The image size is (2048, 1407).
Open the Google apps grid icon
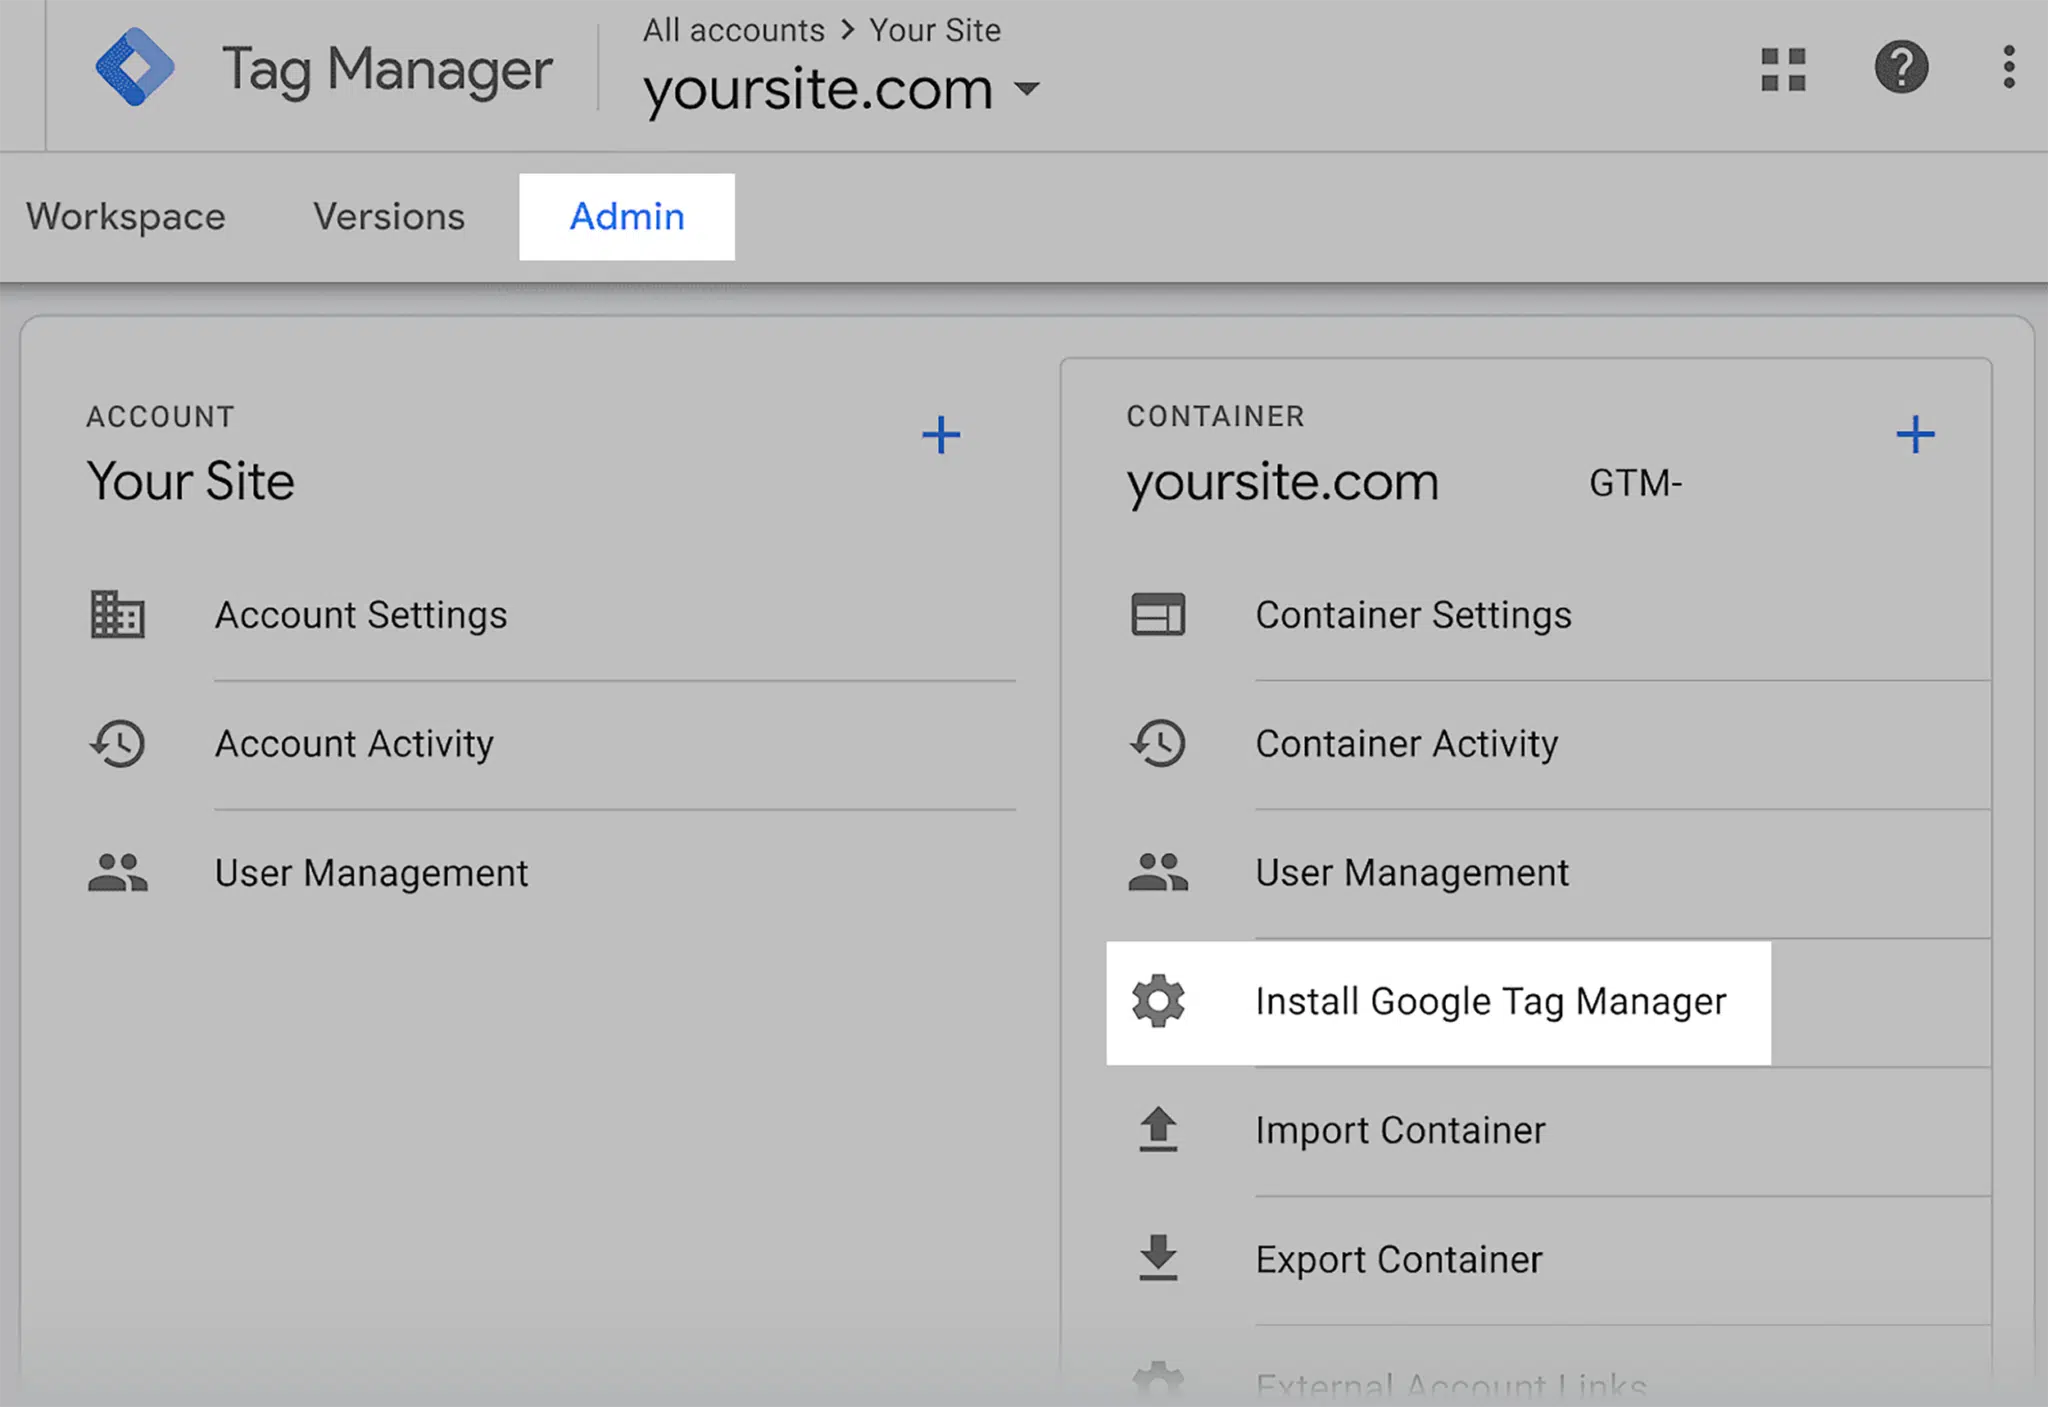[1783, 69]
